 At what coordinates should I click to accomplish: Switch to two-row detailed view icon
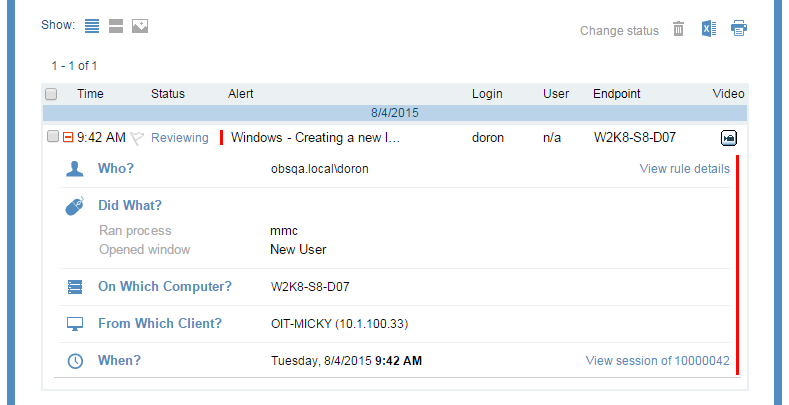116,26
